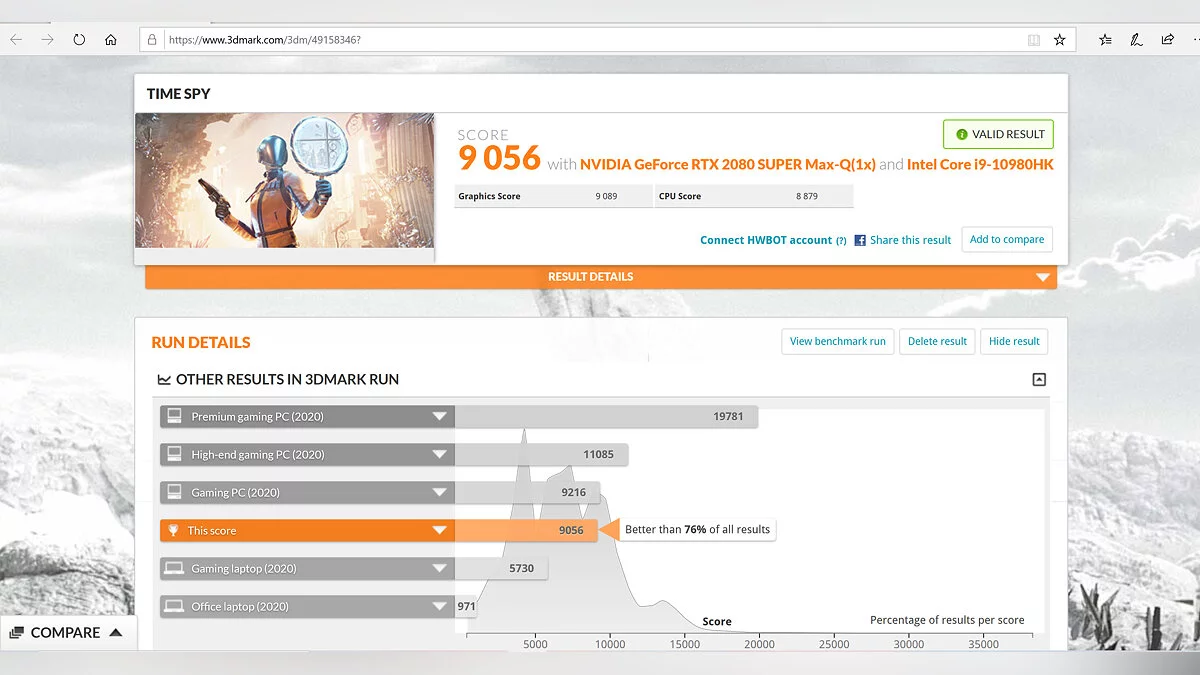This screenshot has width=1200, height=675.
Task: Click the Premium gaming PC monitor icon
Action: click(x=174, y=416)
